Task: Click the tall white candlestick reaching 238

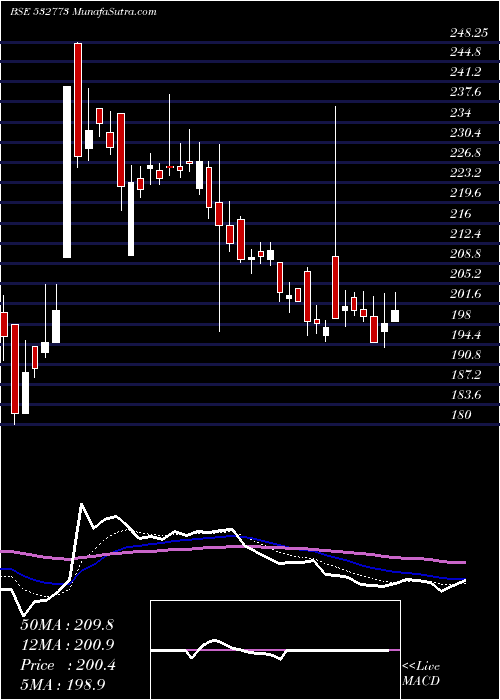Action: [x=67, y=172]
